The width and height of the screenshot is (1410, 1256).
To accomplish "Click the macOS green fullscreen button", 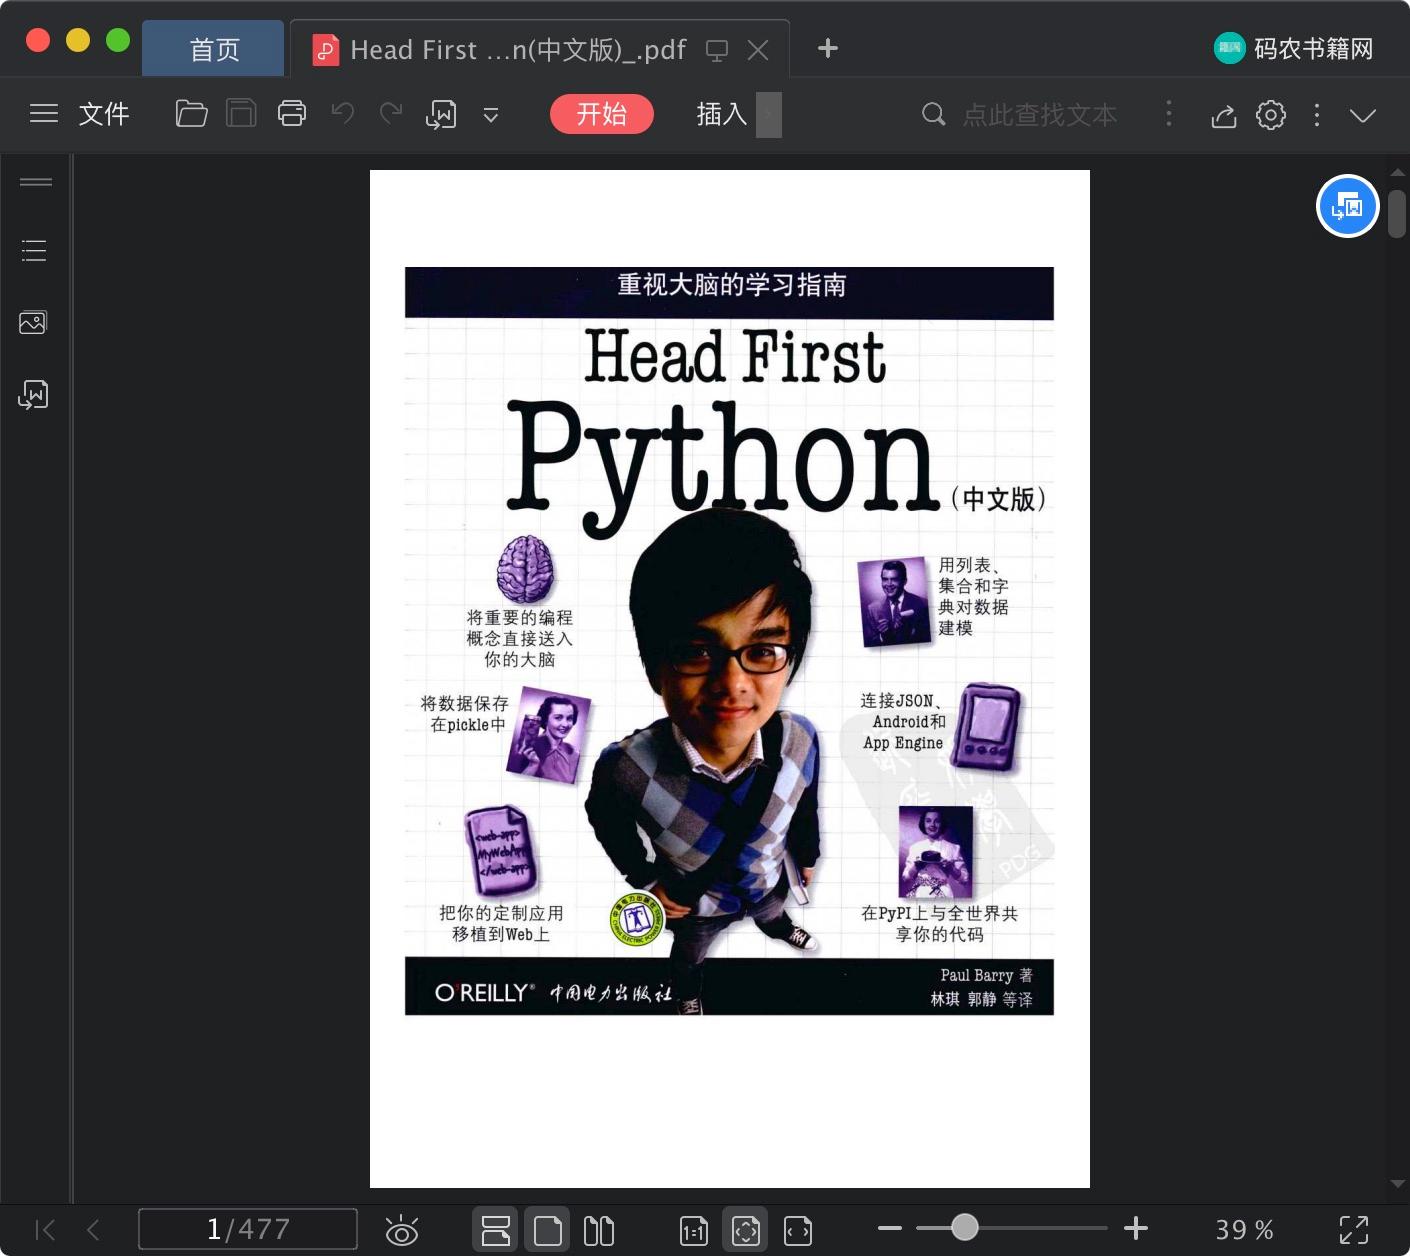I will tap(118, 40).
